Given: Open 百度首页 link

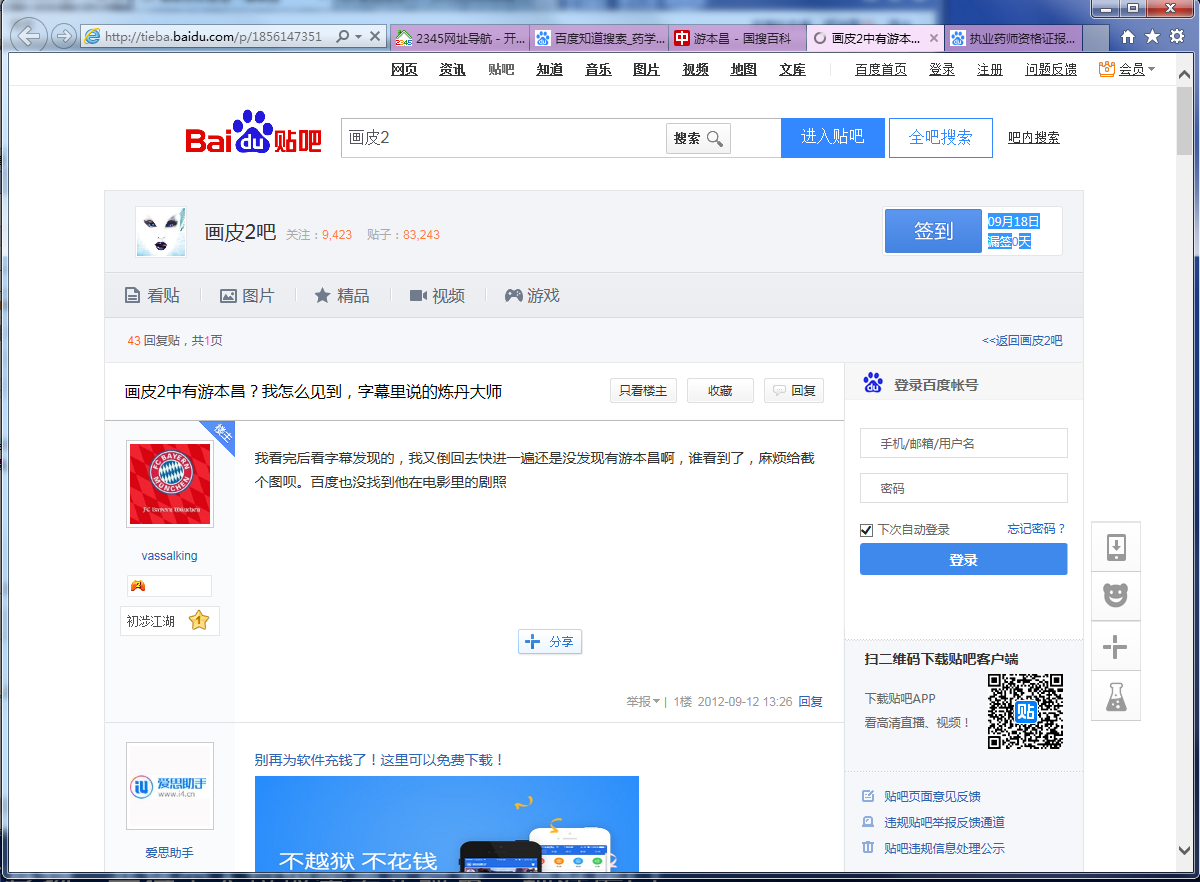Looking at the screenshot, I should click(x=881, y=69).
